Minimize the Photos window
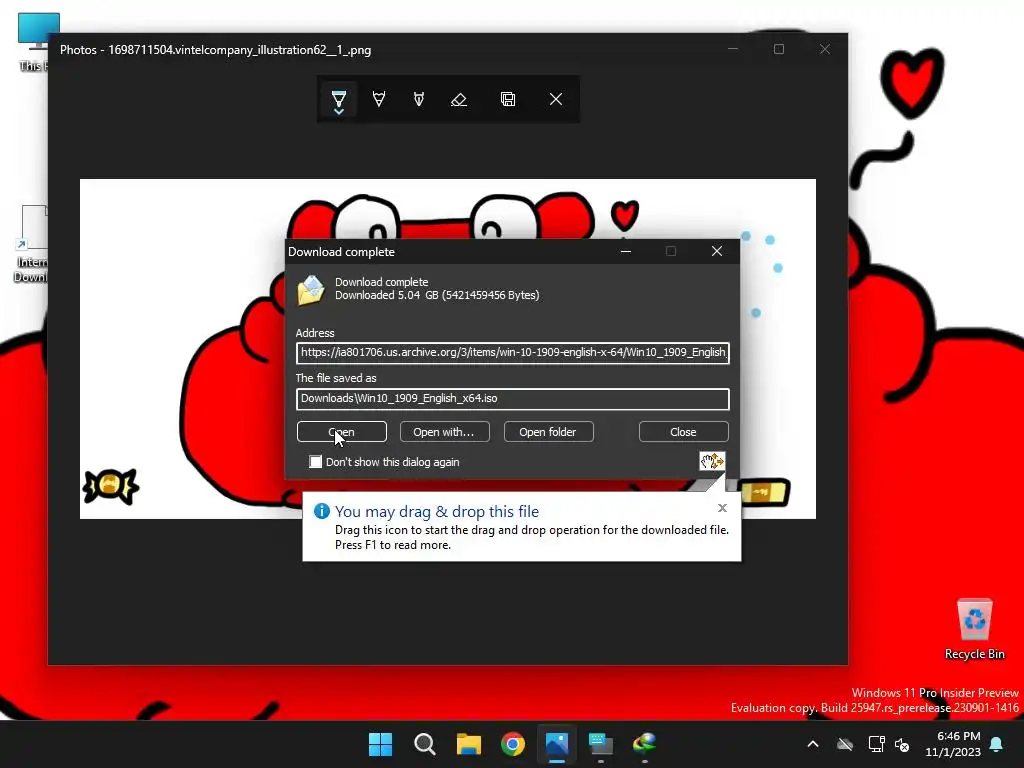This screenshot has height=768, width=1024. pyautogui.click(x=733, y=49)
